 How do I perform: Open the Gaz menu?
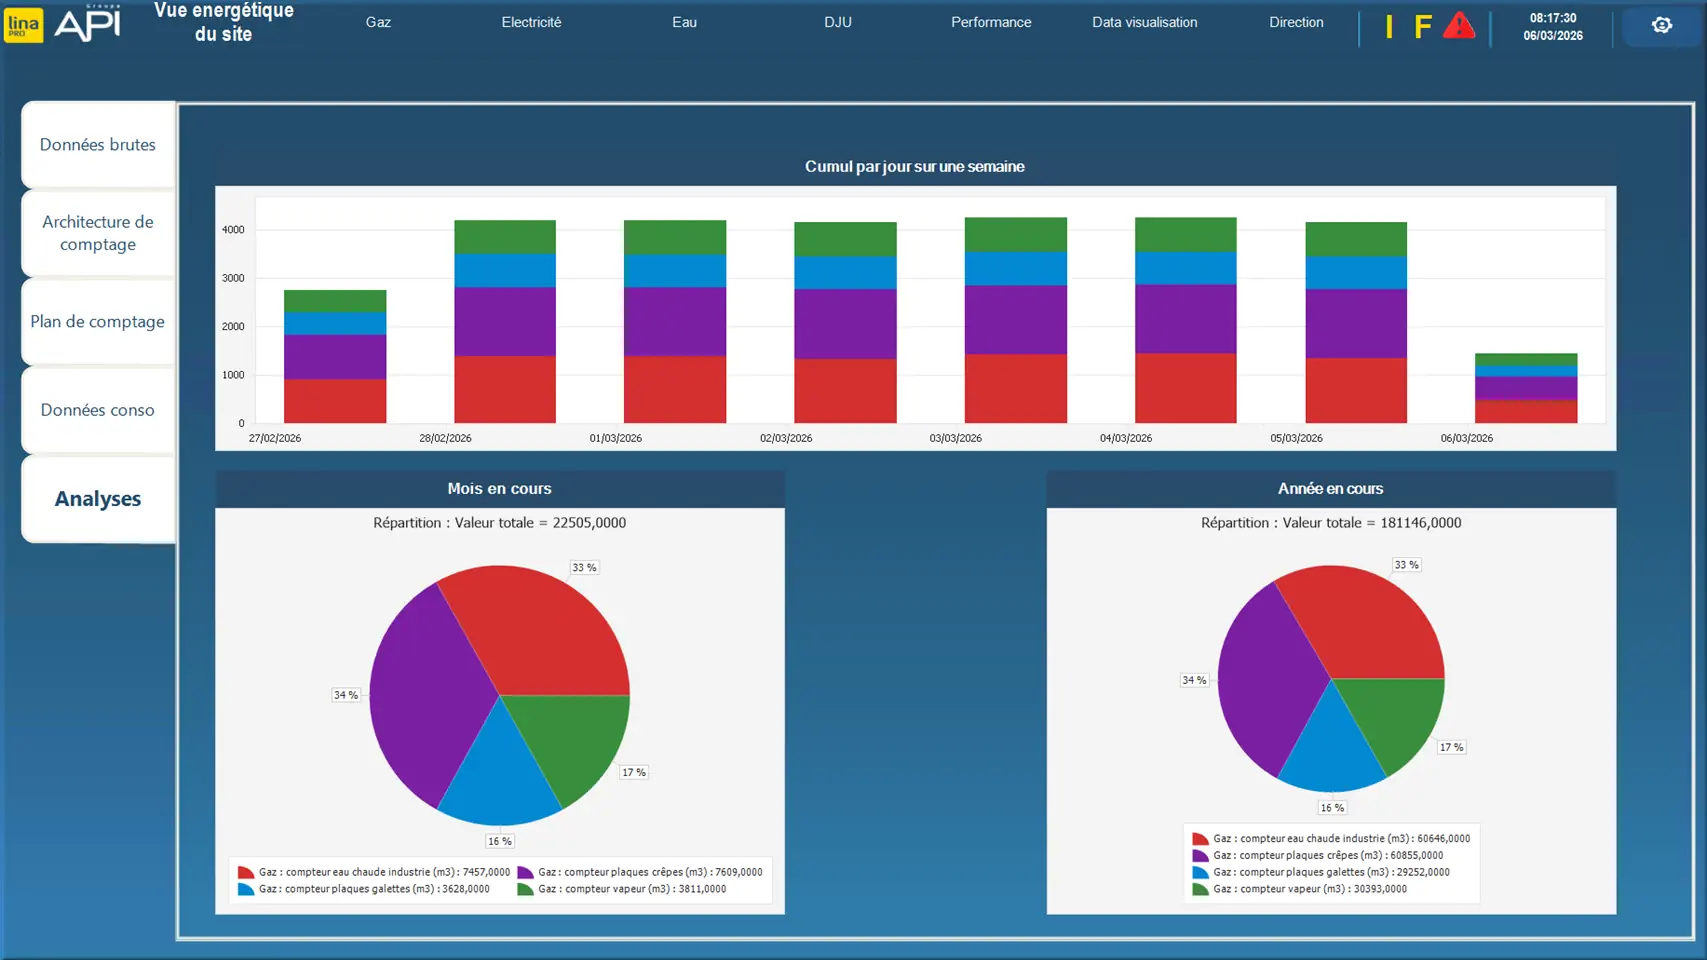coord(378,22)
